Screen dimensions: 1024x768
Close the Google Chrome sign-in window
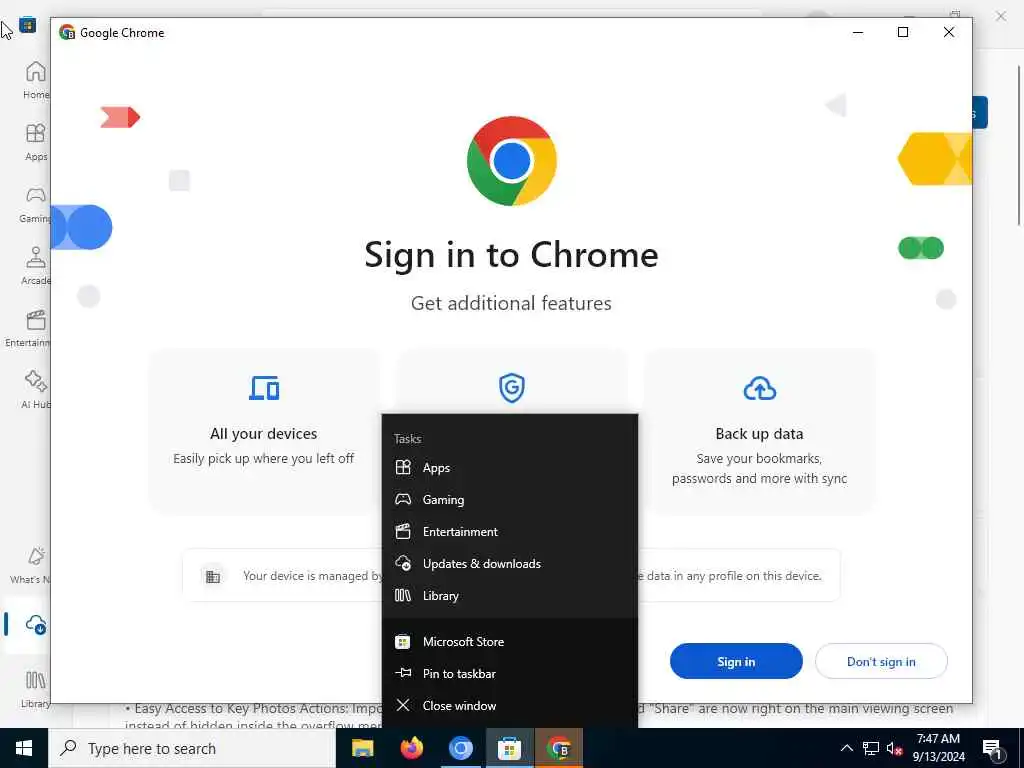click(x=949, y=32)
